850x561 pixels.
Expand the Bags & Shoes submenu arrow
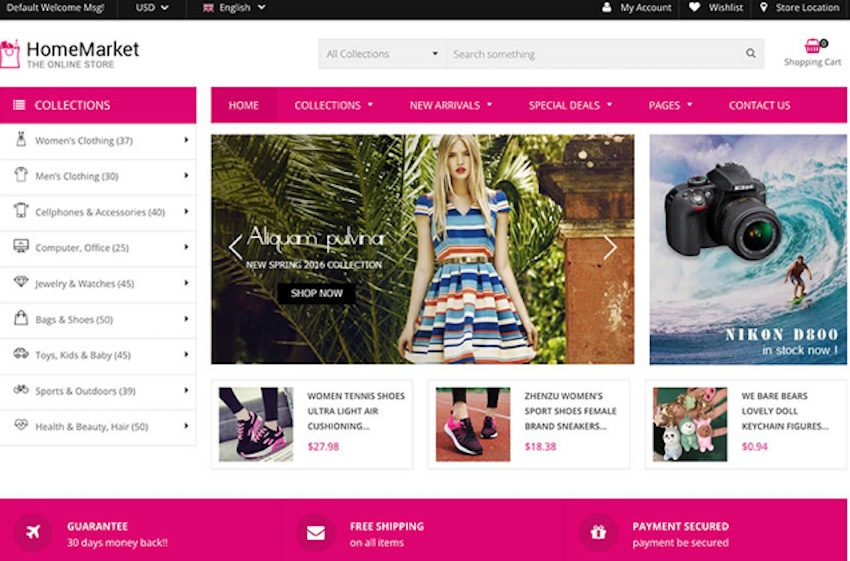pos(186,319)
